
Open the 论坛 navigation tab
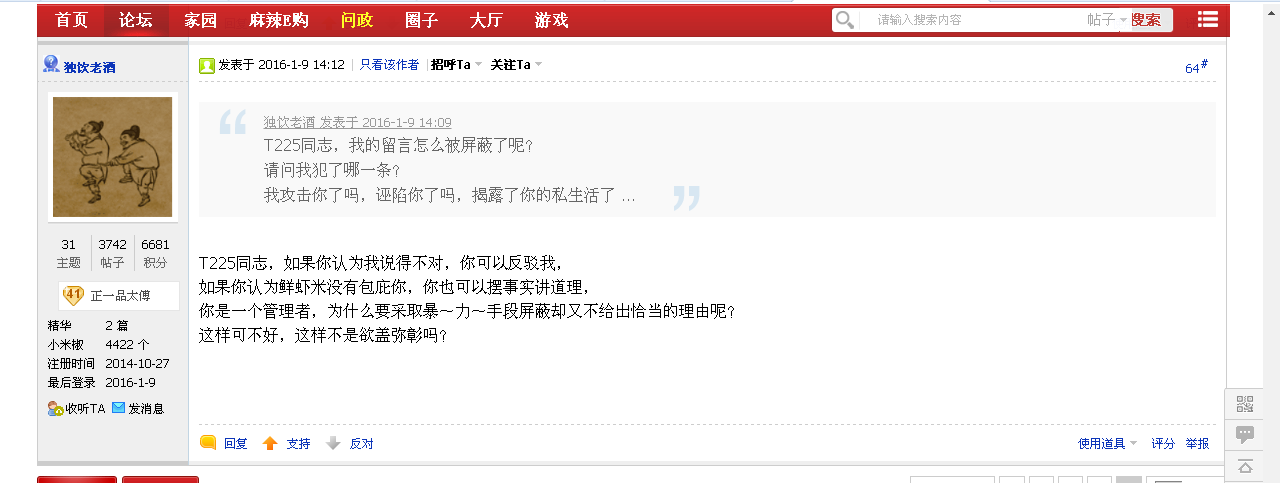coord(135,20)
